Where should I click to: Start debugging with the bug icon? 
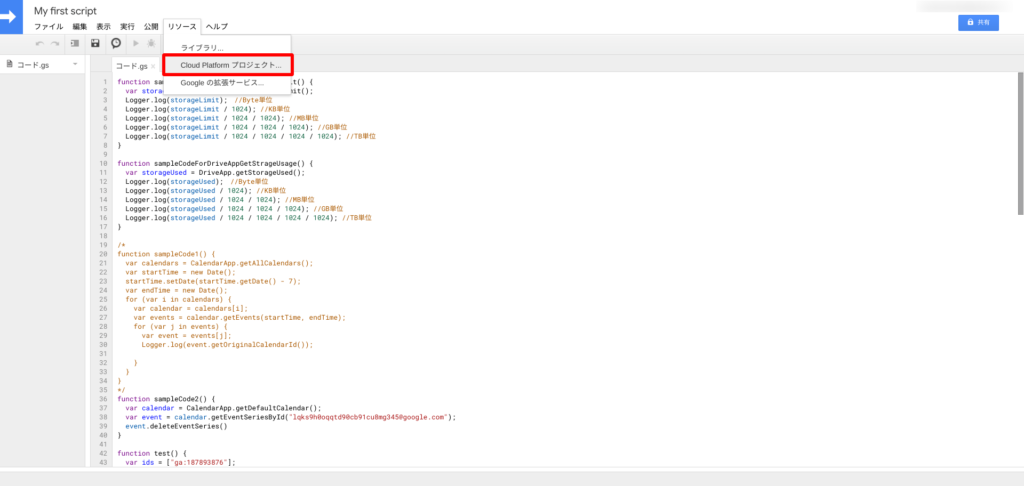pos(151,43)
